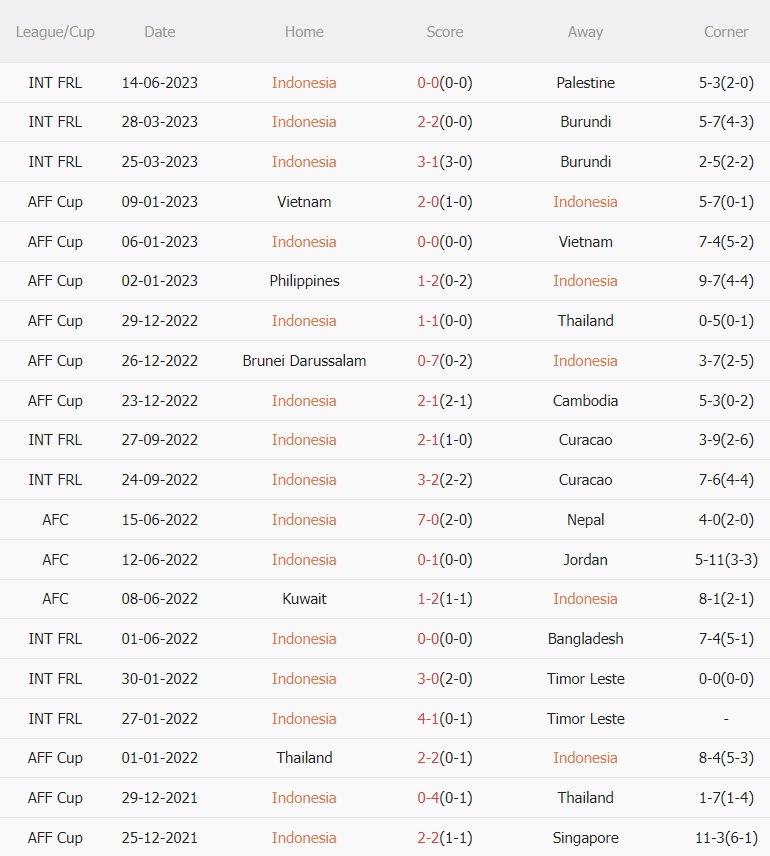Click the Nepal away team link
Viewport: 770px width, 856px height.
click(x=585, y=520)
